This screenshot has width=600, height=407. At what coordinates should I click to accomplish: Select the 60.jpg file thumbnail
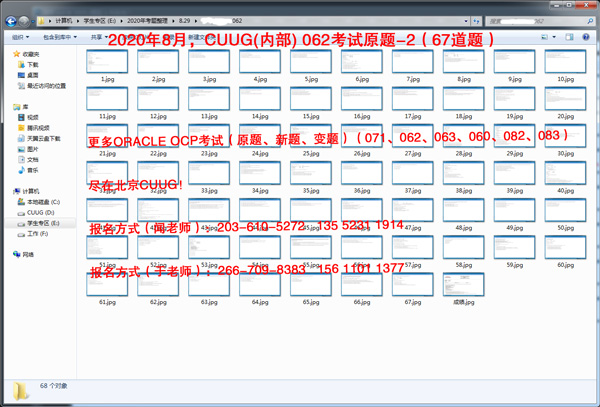565,247
